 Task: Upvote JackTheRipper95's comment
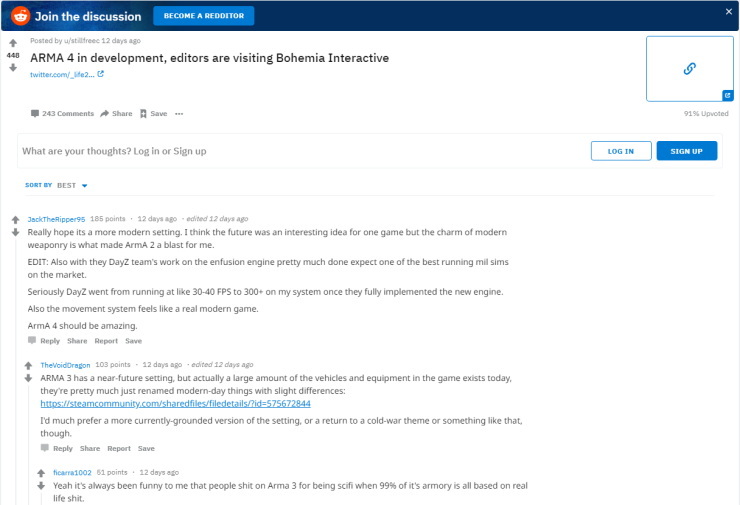point(15,219)
